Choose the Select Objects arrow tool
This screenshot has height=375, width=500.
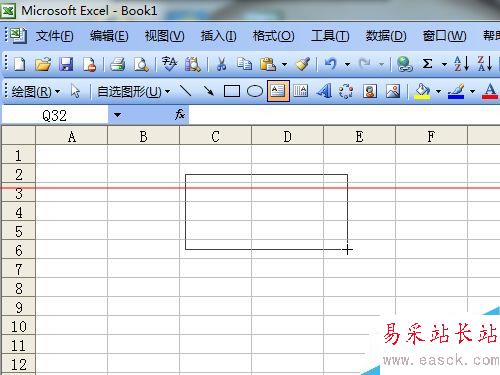[75, 91]
